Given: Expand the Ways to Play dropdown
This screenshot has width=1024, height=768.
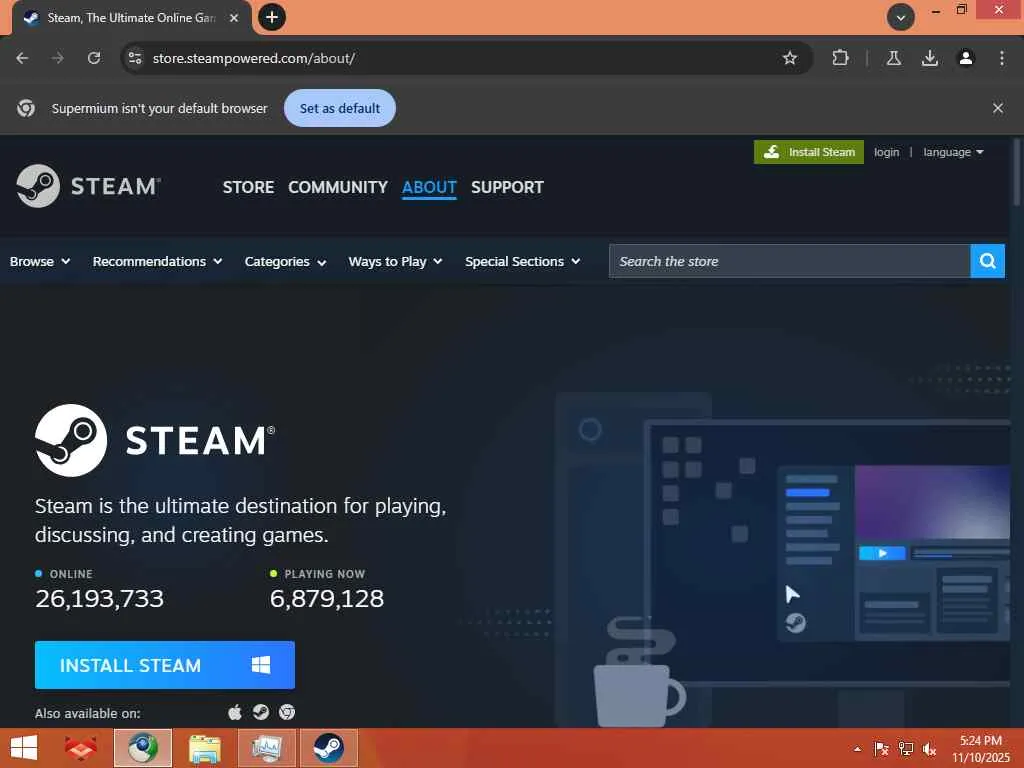Looking at the screenshot, I should point(395,262).
